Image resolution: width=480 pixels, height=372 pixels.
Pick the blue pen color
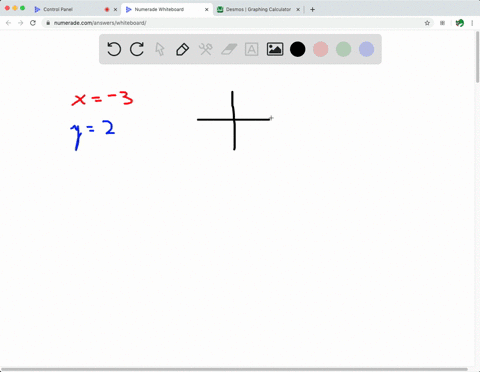point(366,49)
